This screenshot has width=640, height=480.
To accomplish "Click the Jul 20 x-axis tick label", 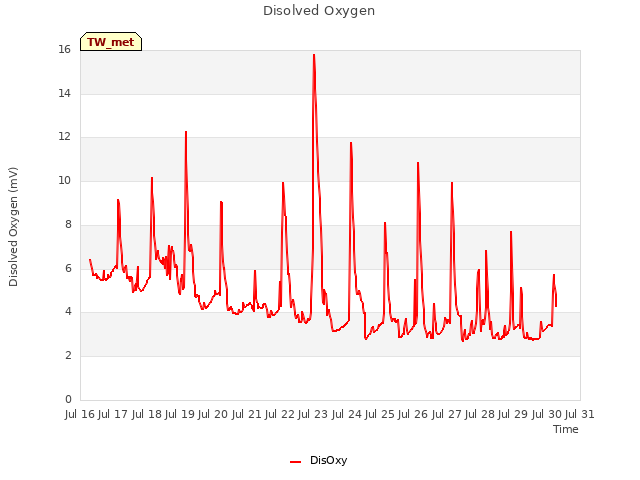I will [213, 414].
